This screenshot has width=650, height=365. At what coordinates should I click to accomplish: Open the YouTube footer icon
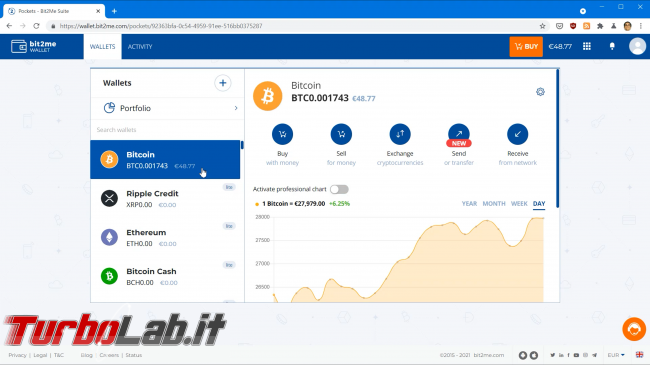click(576, 355)
